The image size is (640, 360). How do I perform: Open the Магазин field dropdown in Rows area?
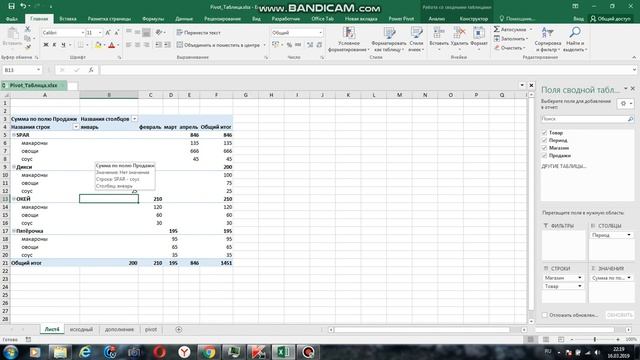580,278
